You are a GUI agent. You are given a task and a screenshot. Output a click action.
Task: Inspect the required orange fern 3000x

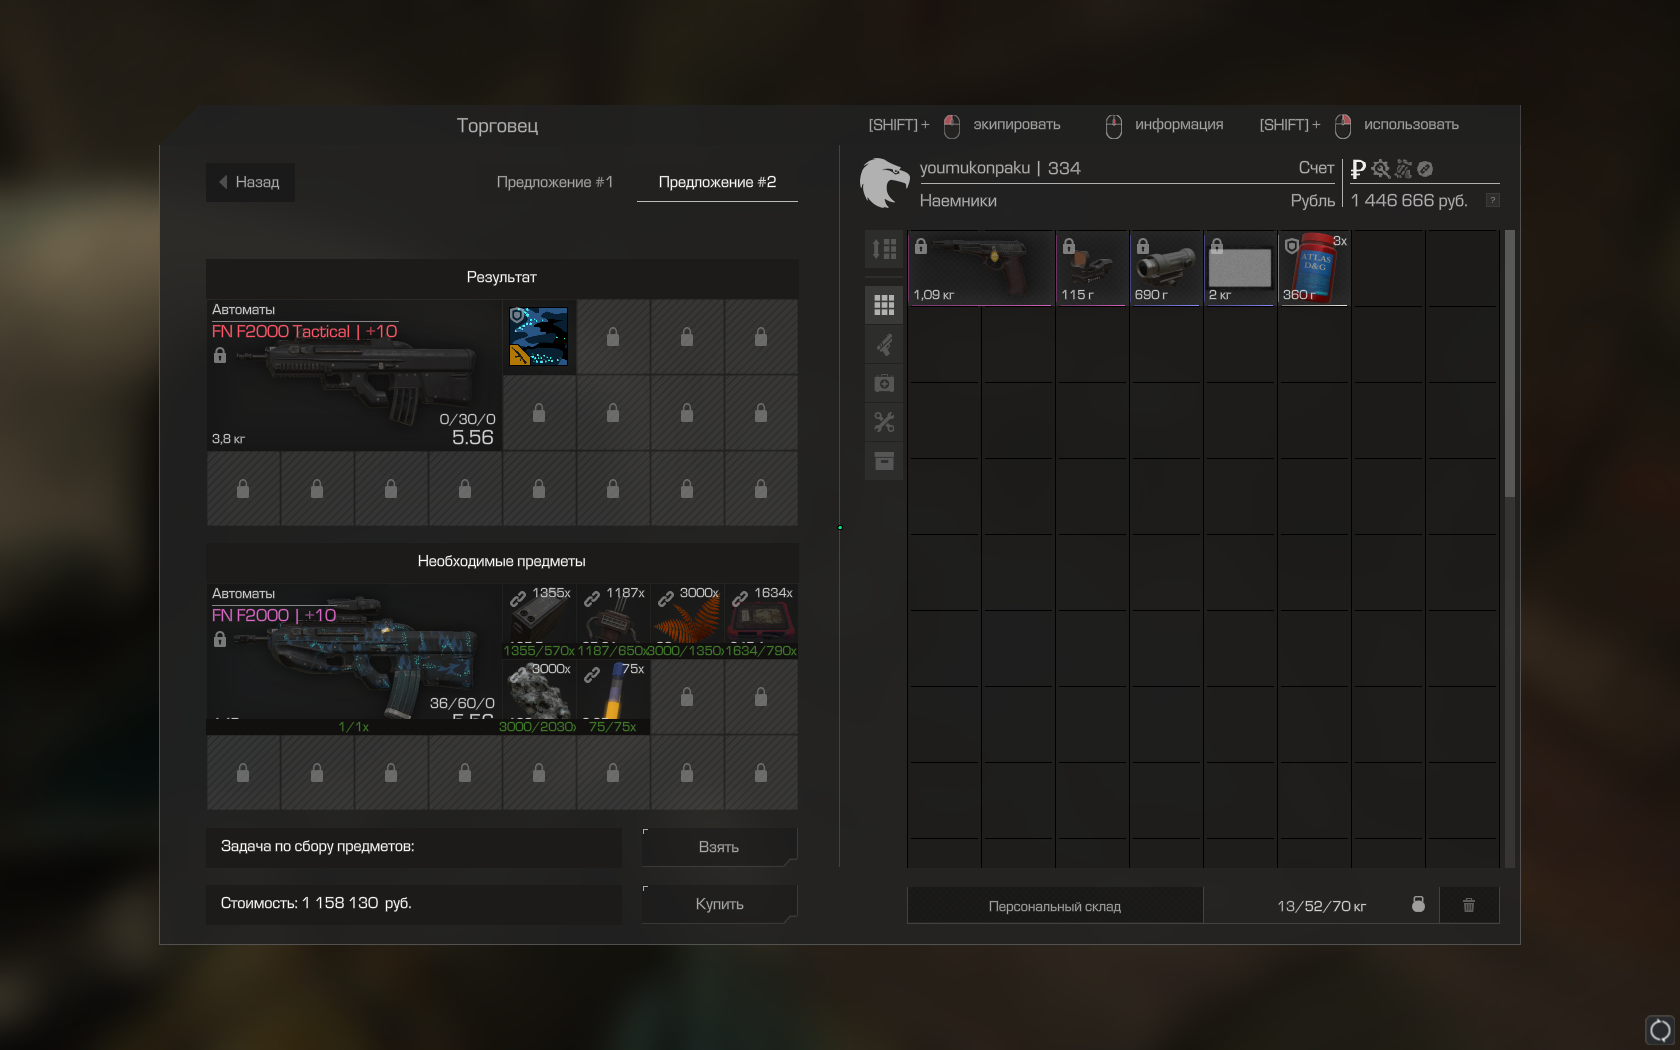click(x=687, y=621)
